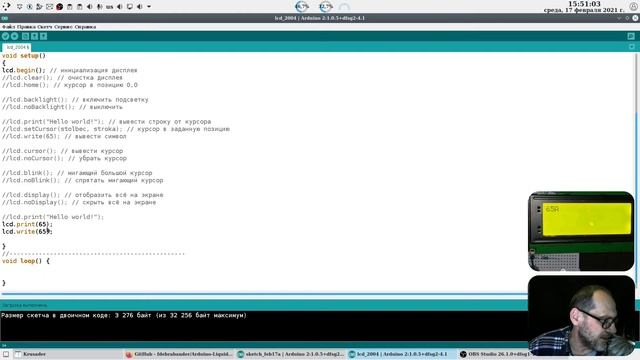The image size is (640, 360).
Task: Click the LCD camera preview overlay
Action: (581, 231)
